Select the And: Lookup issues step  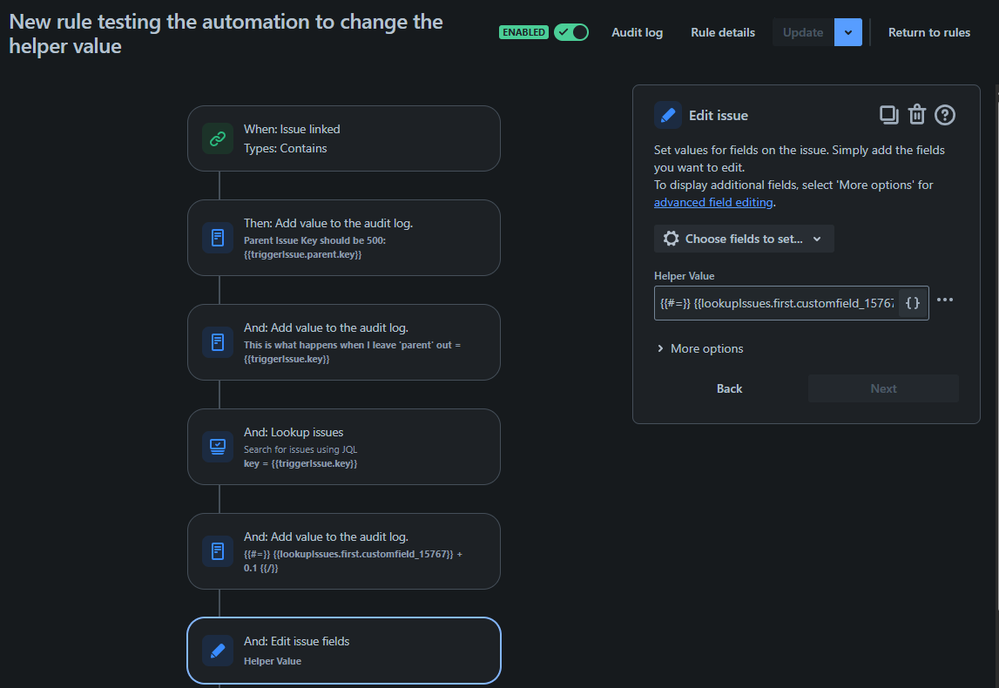click(x=344, y=447)
